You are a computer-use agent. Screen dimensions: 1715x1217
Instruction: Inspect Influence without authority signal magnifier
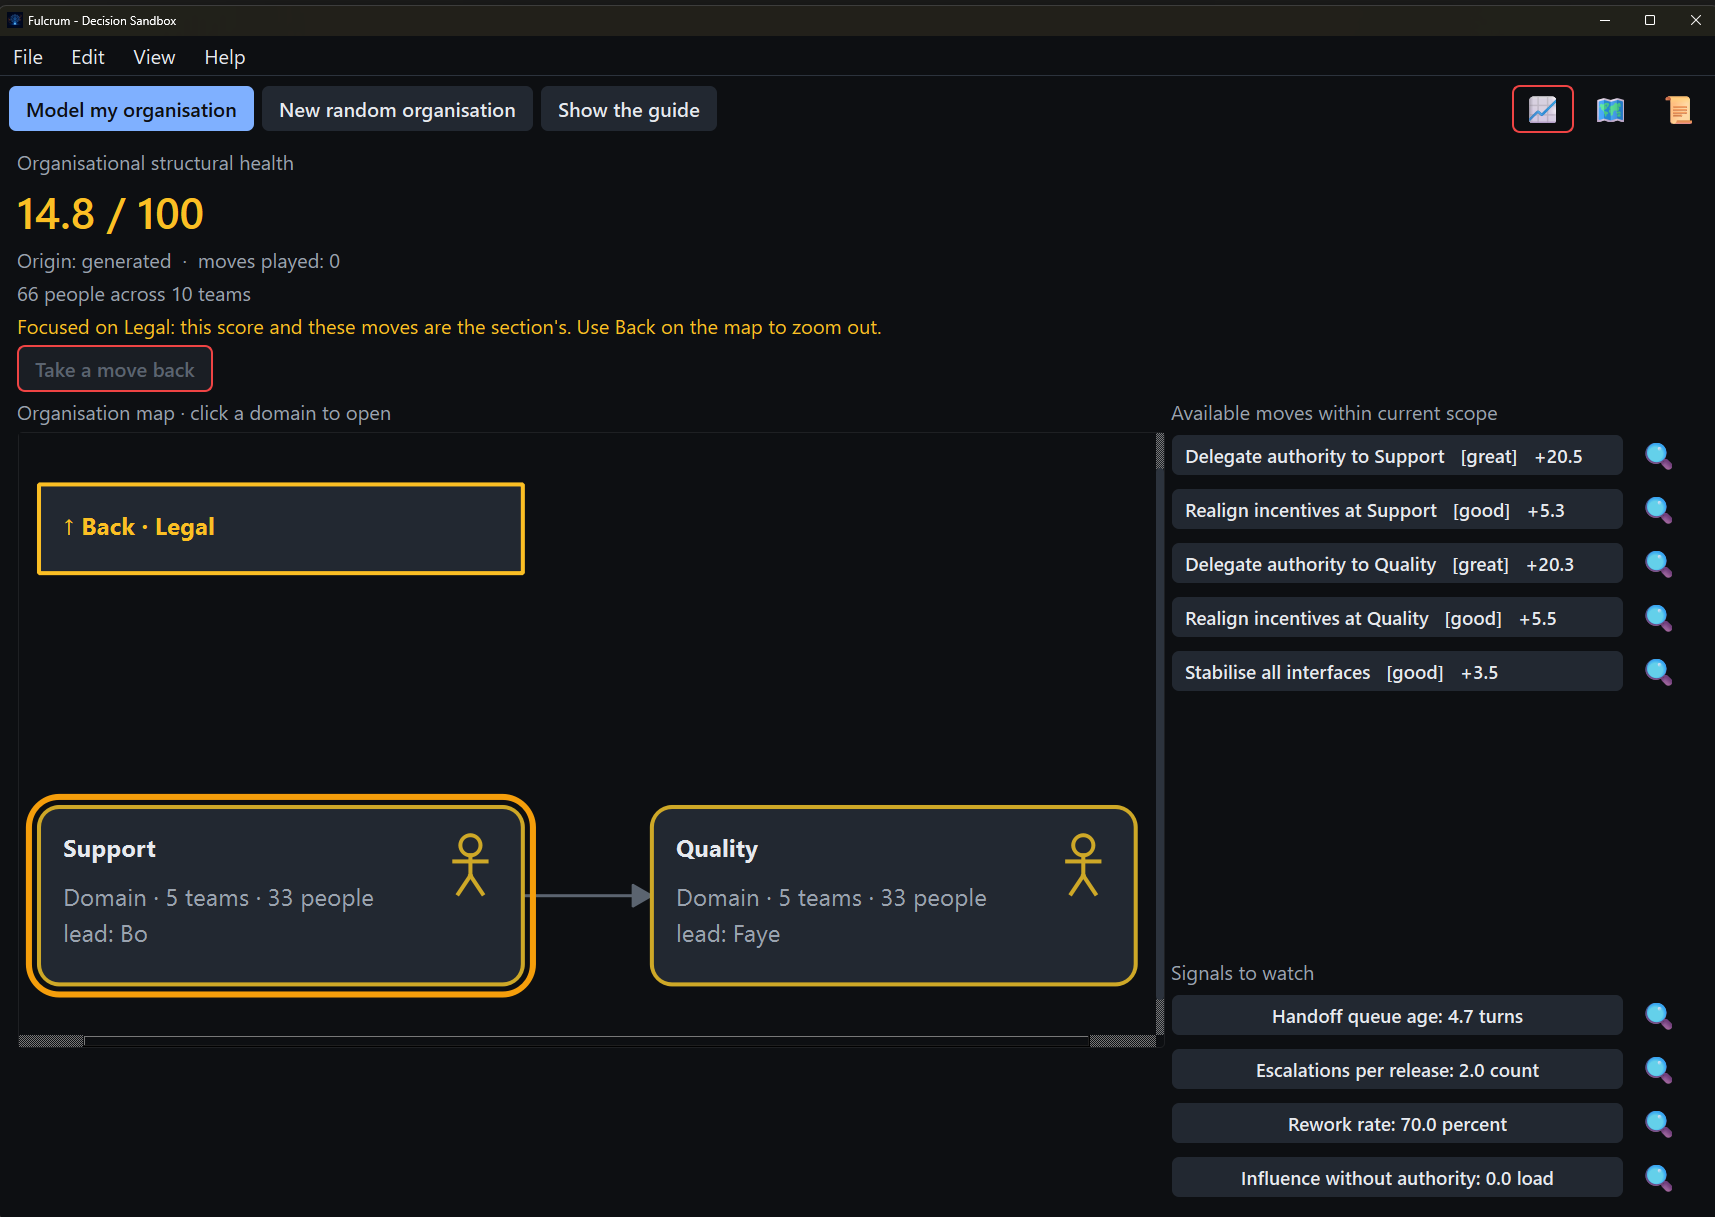tap(1658, 1178)
